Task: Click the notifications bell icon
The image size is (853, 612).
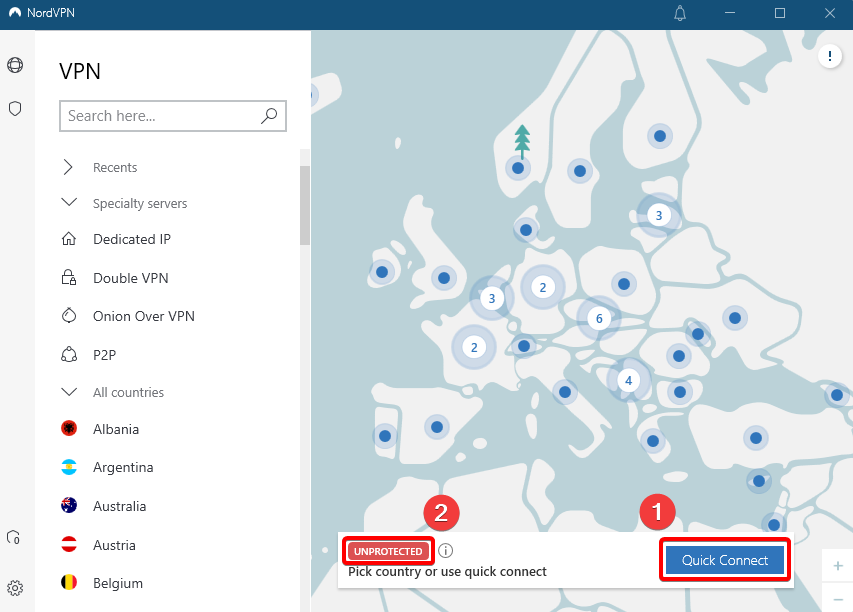Action: coord(681,14)
